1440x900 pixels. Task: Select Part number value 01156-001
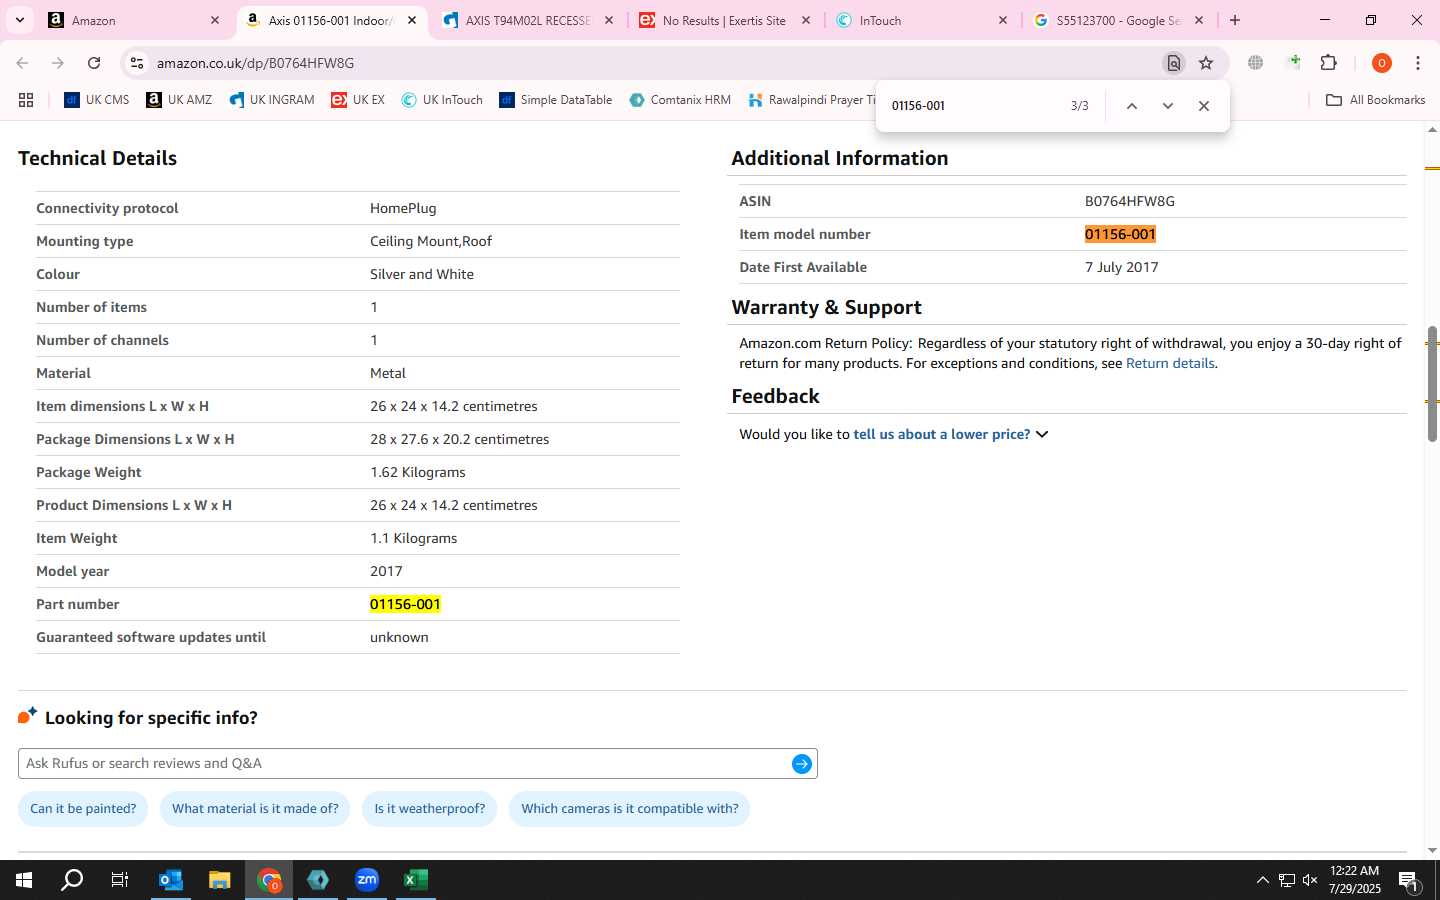point(405,605)
